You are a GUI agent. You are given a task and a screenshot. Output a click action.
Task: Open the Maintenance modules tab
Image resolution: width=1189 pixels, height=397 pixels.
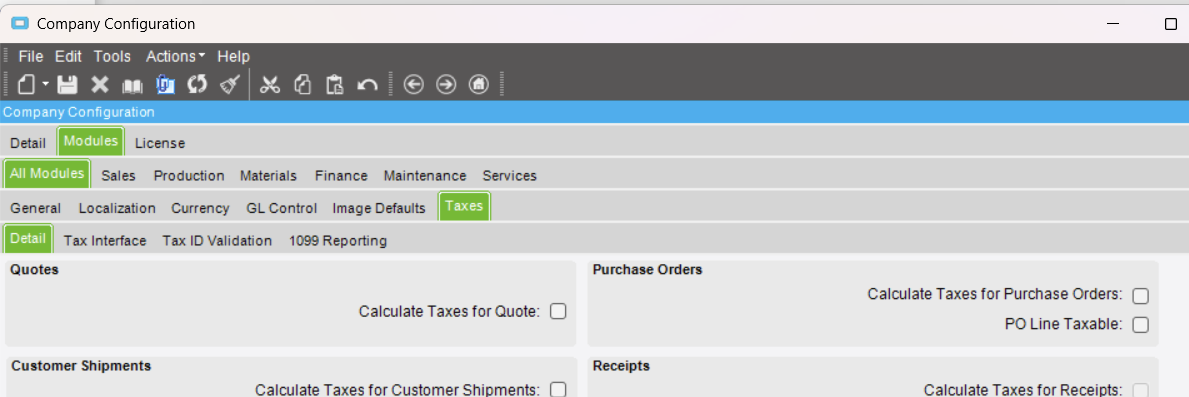coord(425,175)
